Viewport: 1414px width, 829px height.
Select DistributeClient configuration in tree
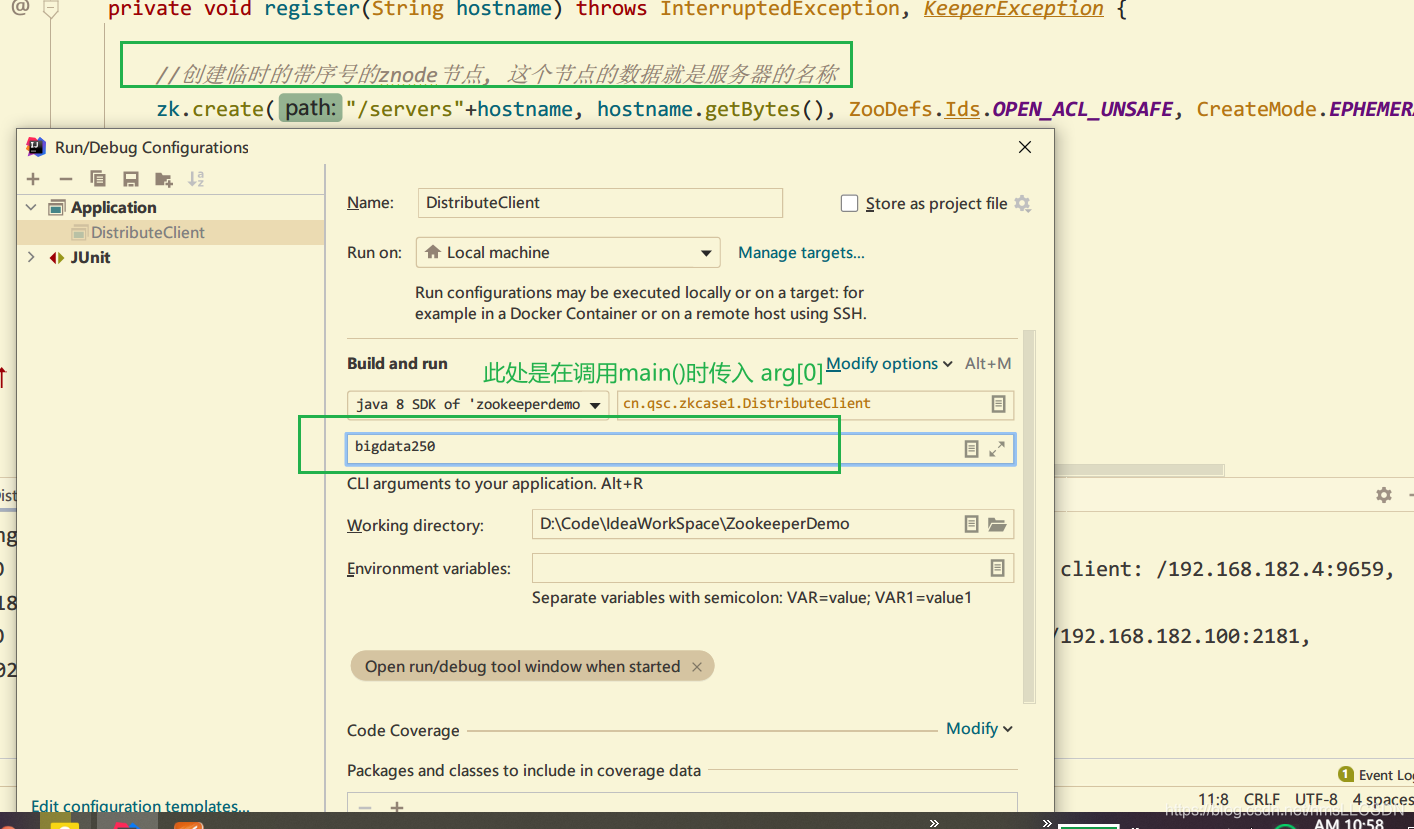pos(170,232)
